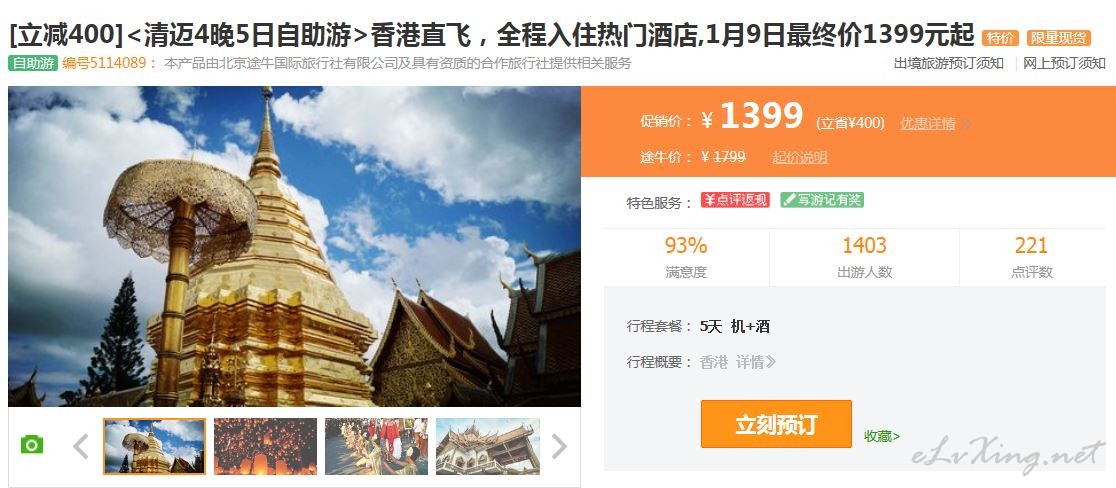Click the 立刻预订 book now button
1116x488 pixels.
[x=776, y=424]
